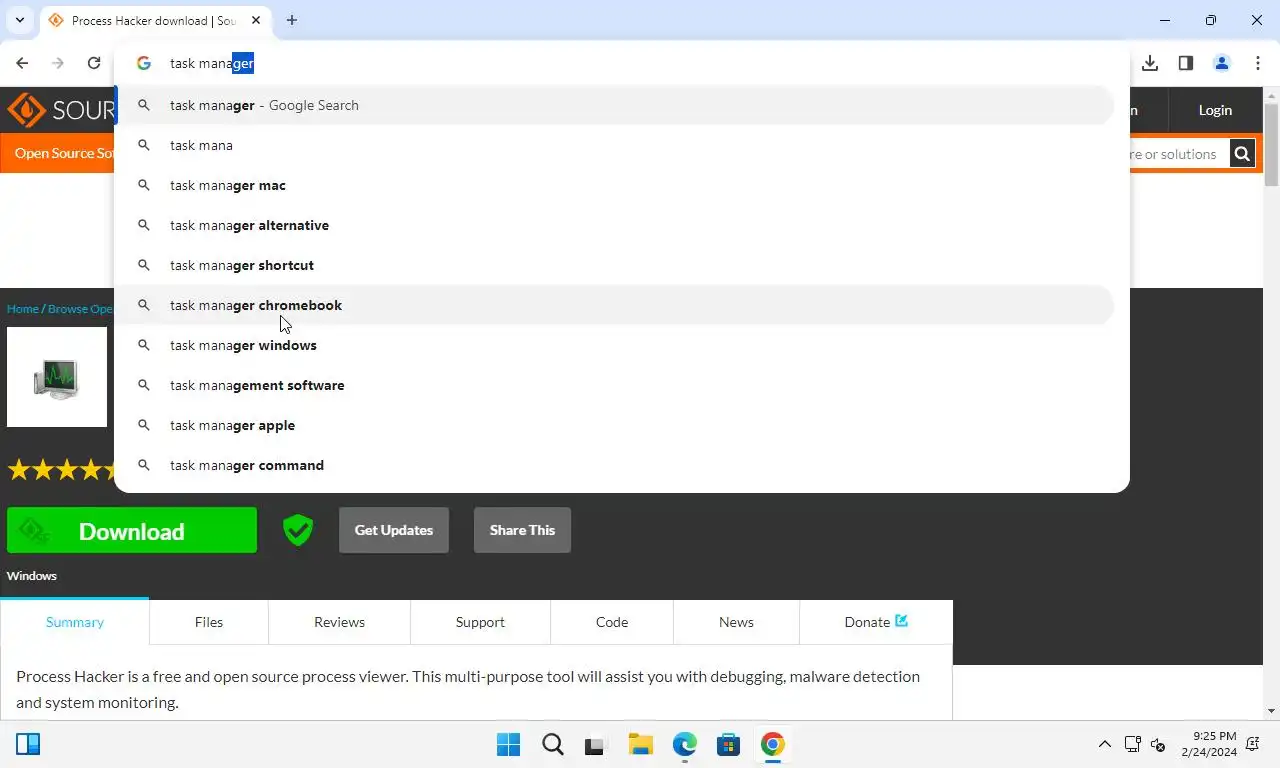Close the Process Hacker download tab

tap(256, 20)
